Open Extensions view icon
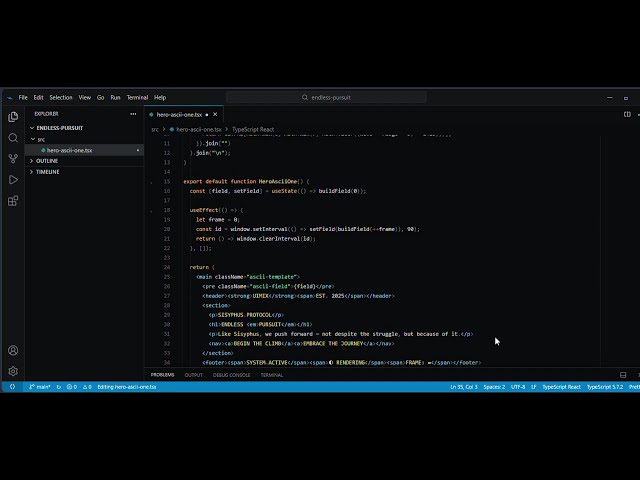This screenshot has width=640, height=480. 13,201
